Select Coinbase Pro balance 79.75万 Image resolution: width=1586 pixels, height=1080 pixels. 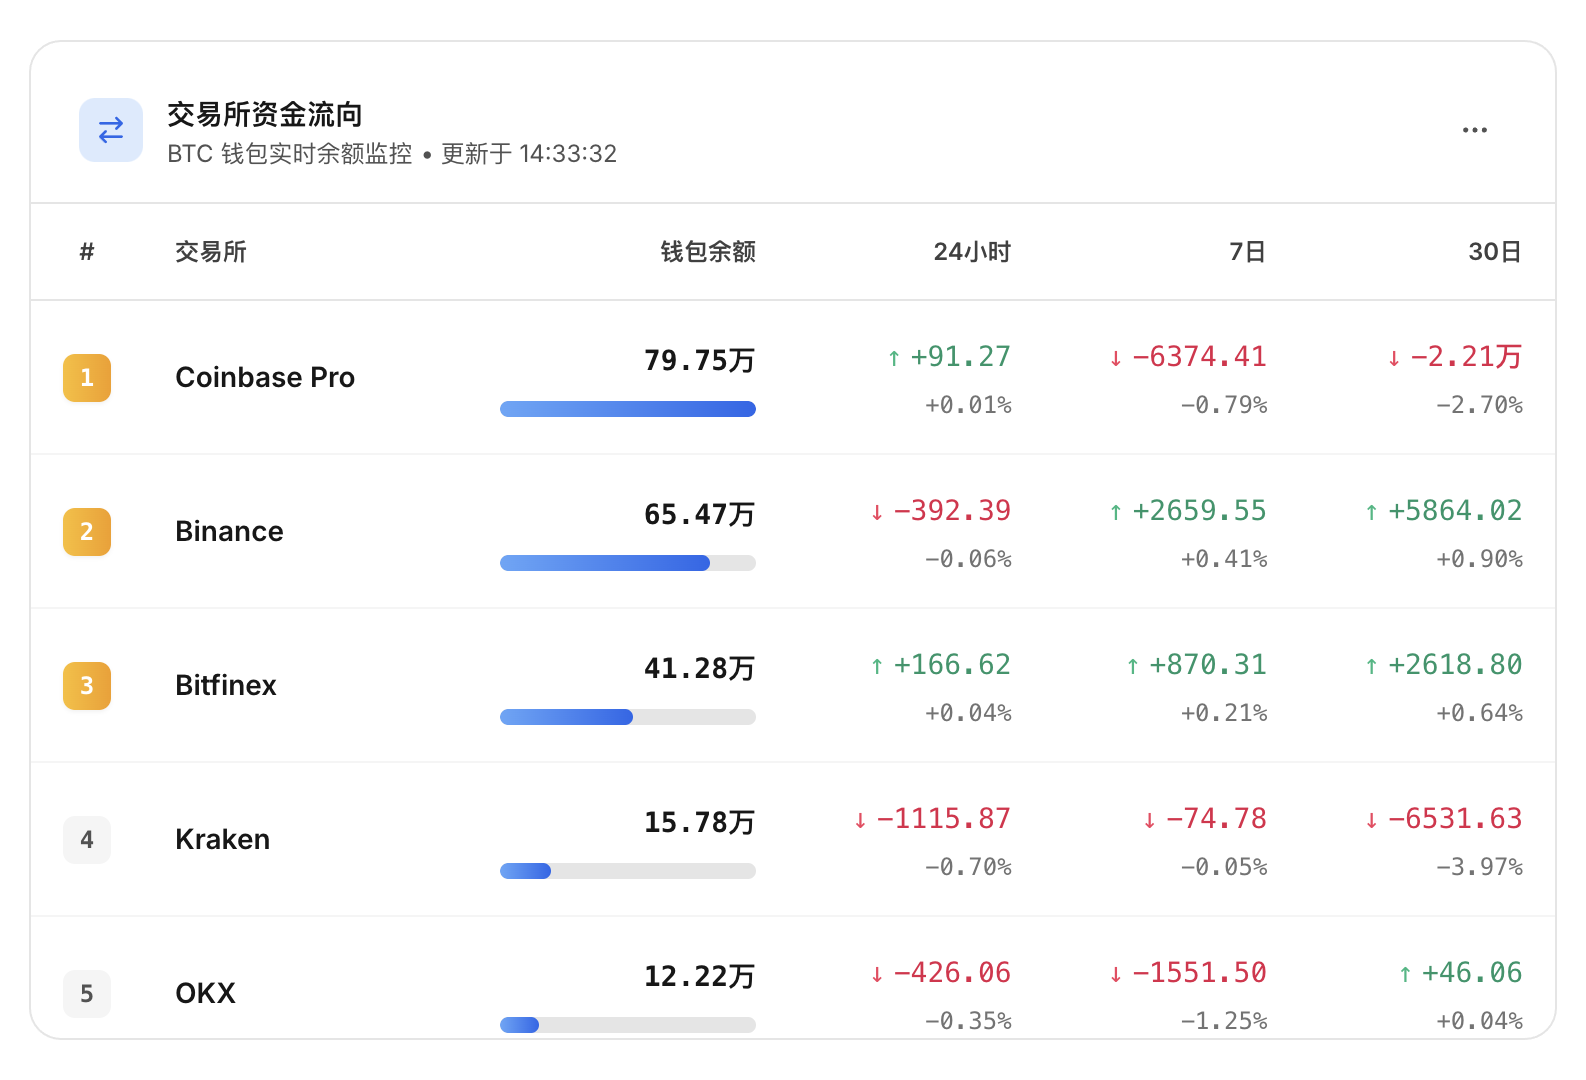click(700, 360)
